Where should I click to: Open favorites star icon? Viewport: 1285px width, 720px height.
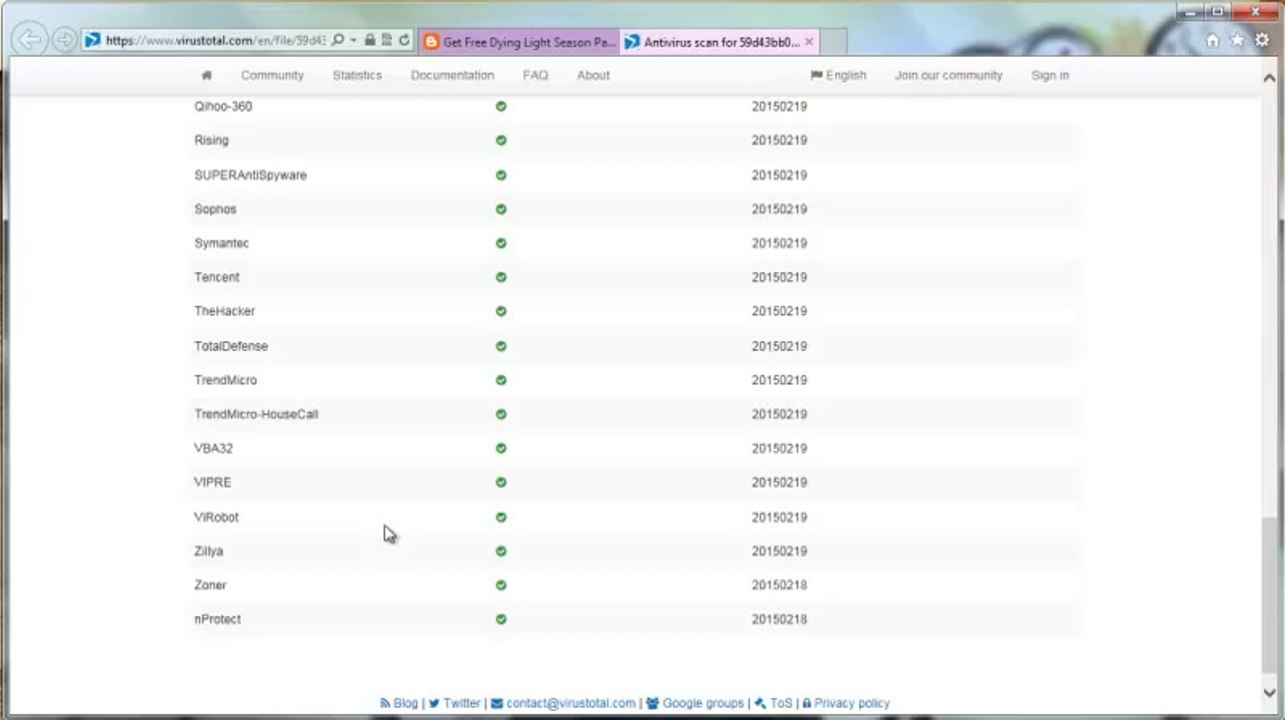[1237, 40]
